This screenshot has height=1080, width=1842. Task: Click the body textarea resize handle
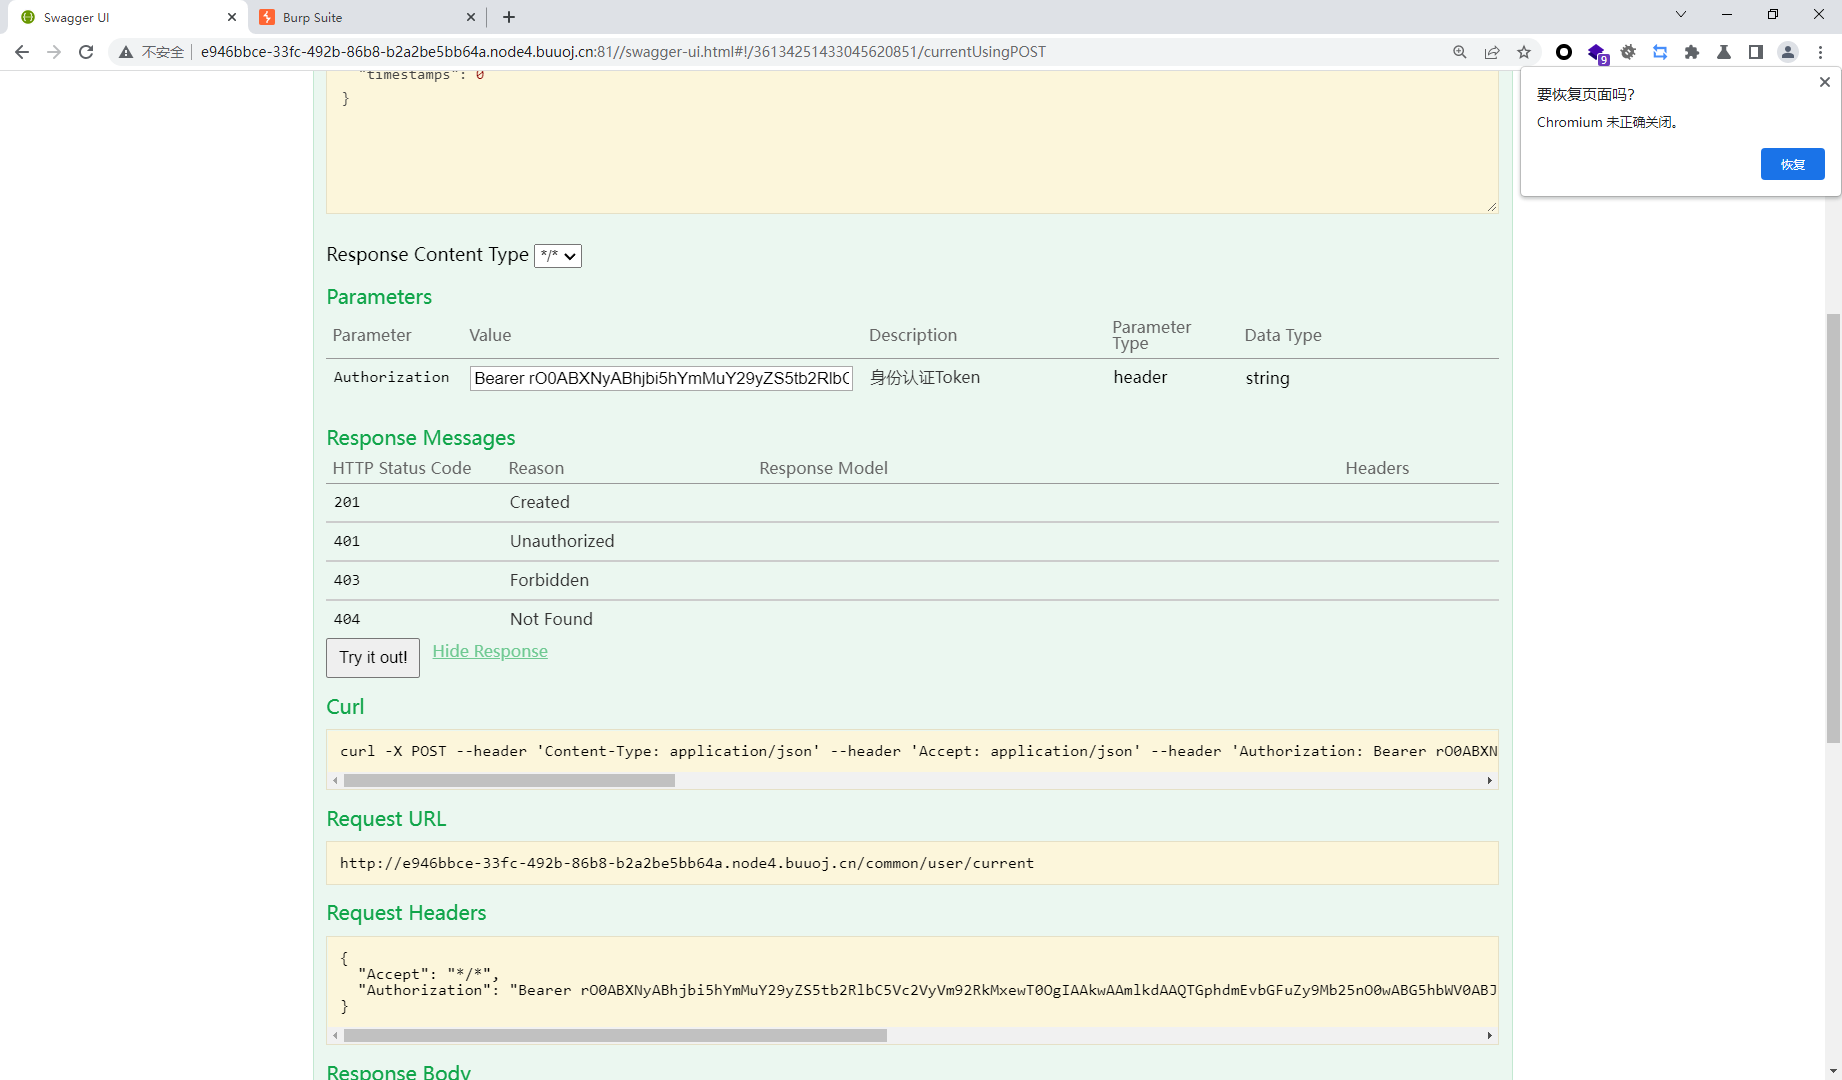coord(1491,207)
